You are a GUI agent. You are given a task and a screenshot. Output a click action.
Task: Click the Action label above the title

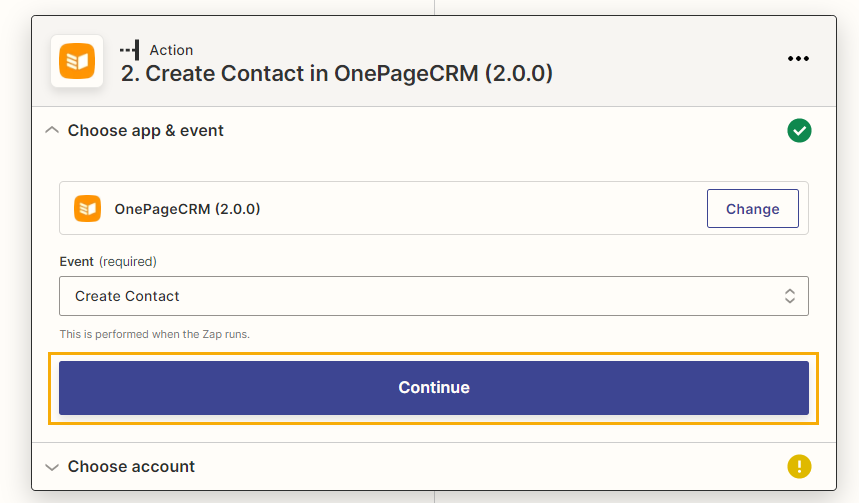pos(171,50)
